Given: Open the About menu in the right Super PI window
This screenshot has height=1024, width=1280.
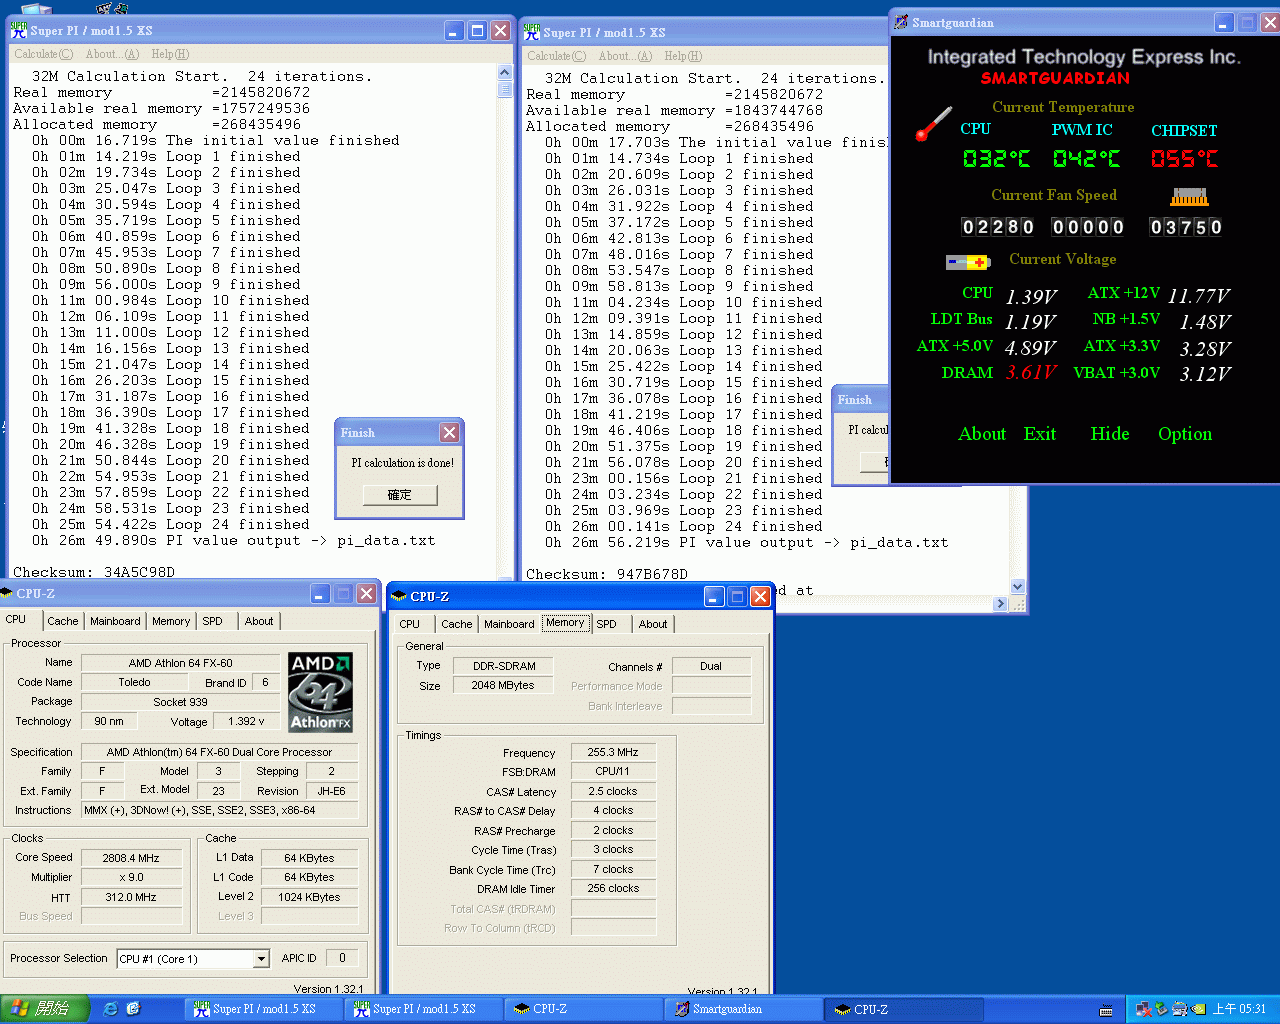Looking at the screenshot, I should (x=625, y=56).
